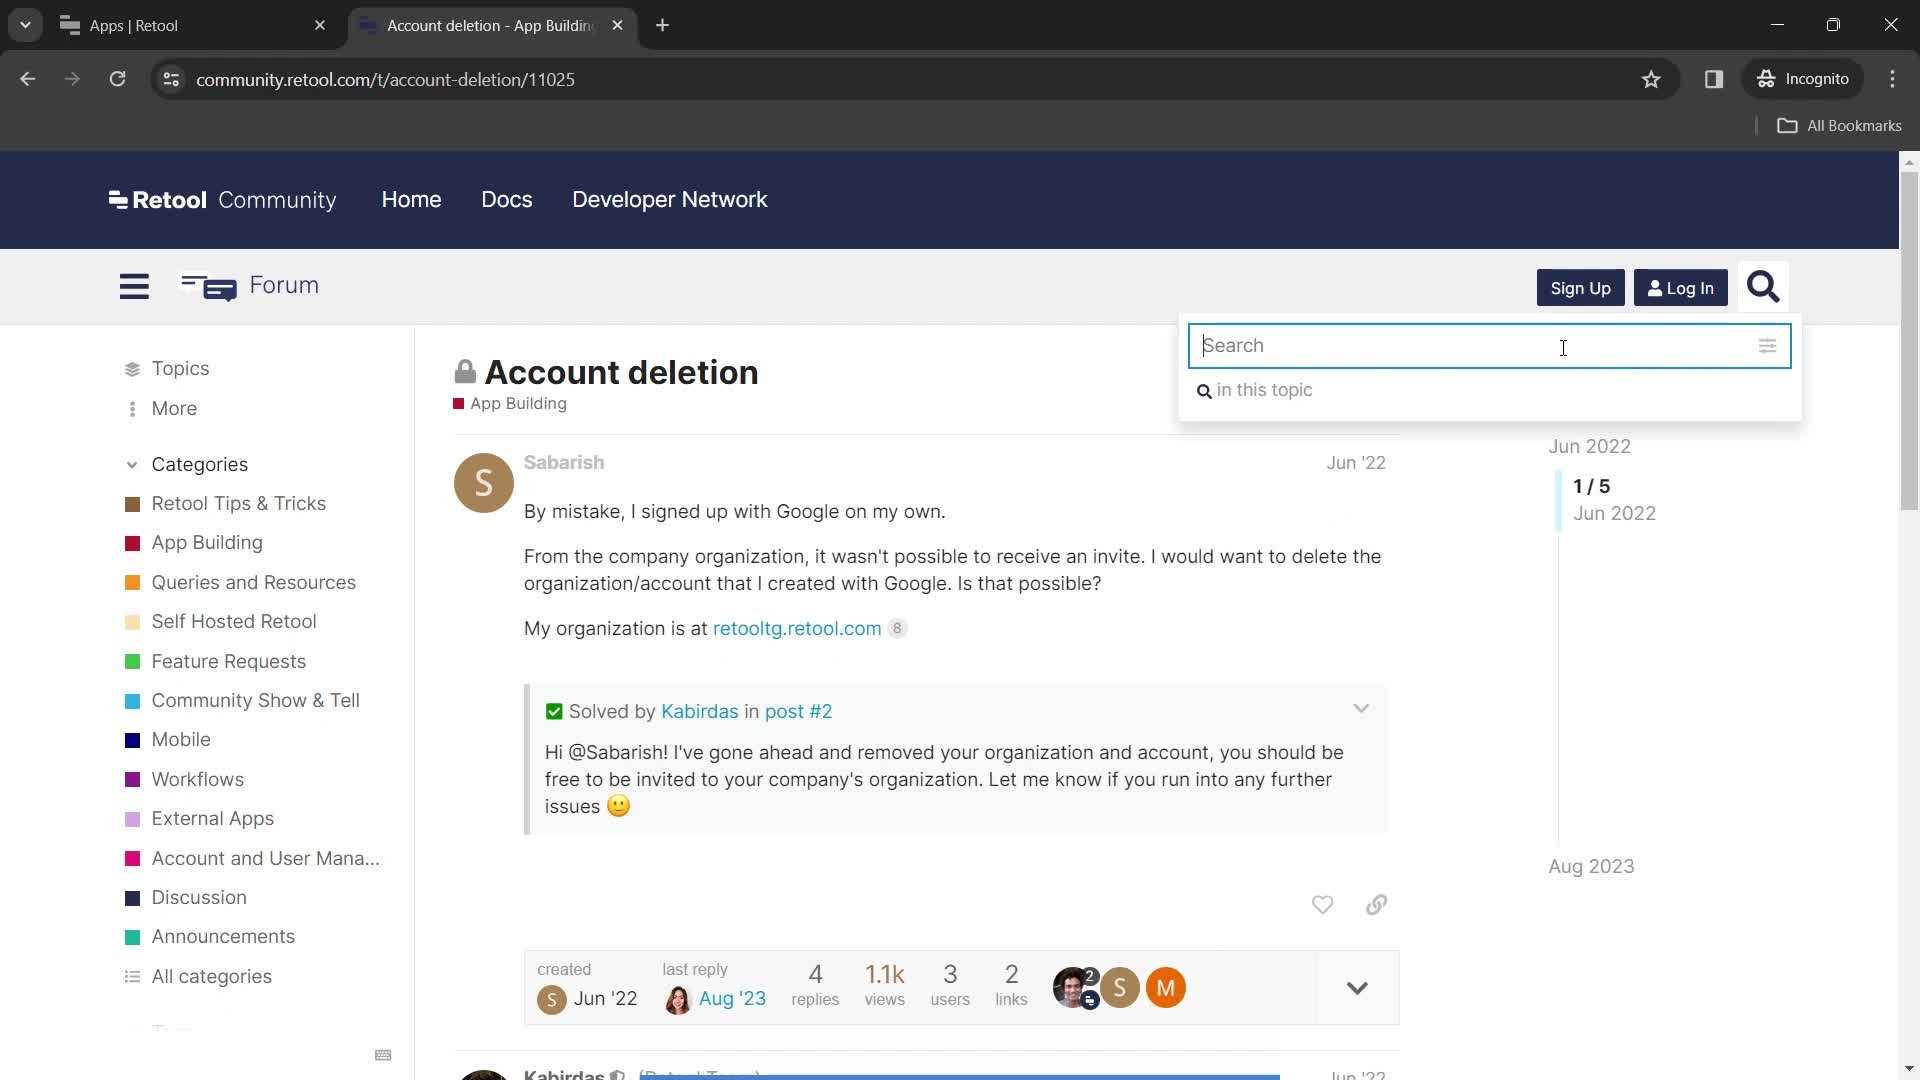The width and height of the screenshot is (1920, 1080).
Task: Open the More sidebar item
Action: pos(174,409)
